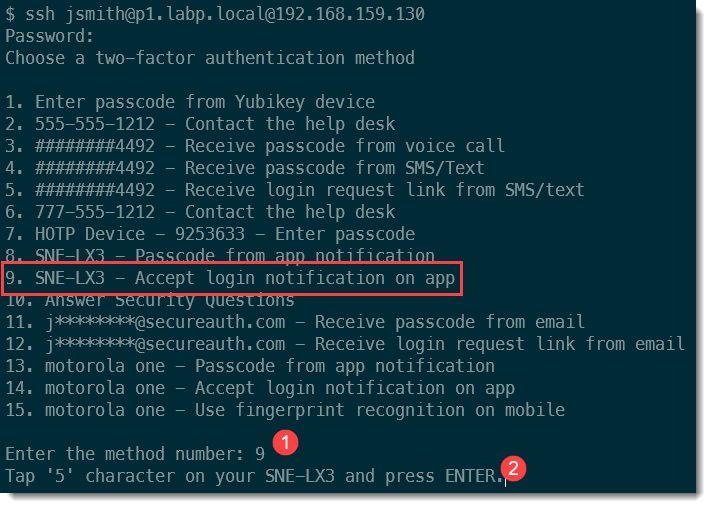Select motorola one fingerprint recognition option
The width and height of the screenshot is (711, 508).
click(285, 410)
